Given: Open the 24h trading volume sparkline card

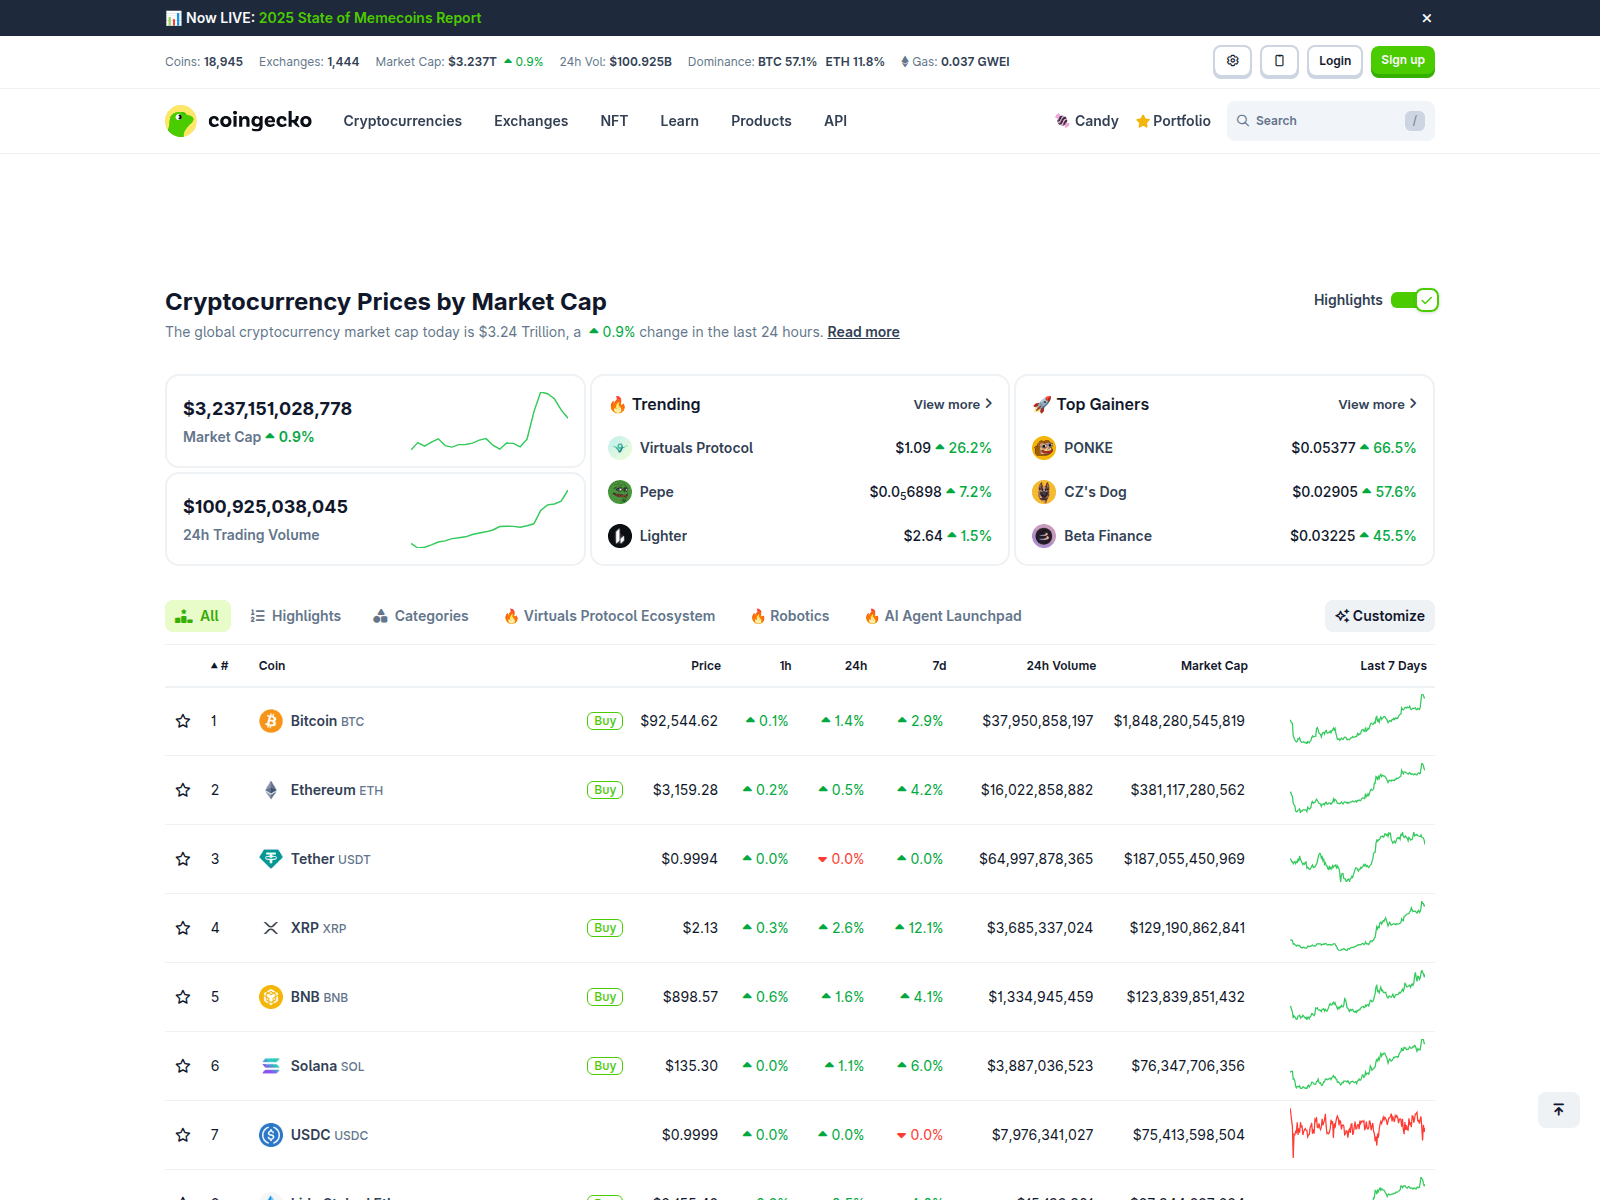Looking at the screenshot, I should pyautogui.click(x=375, y=519).
